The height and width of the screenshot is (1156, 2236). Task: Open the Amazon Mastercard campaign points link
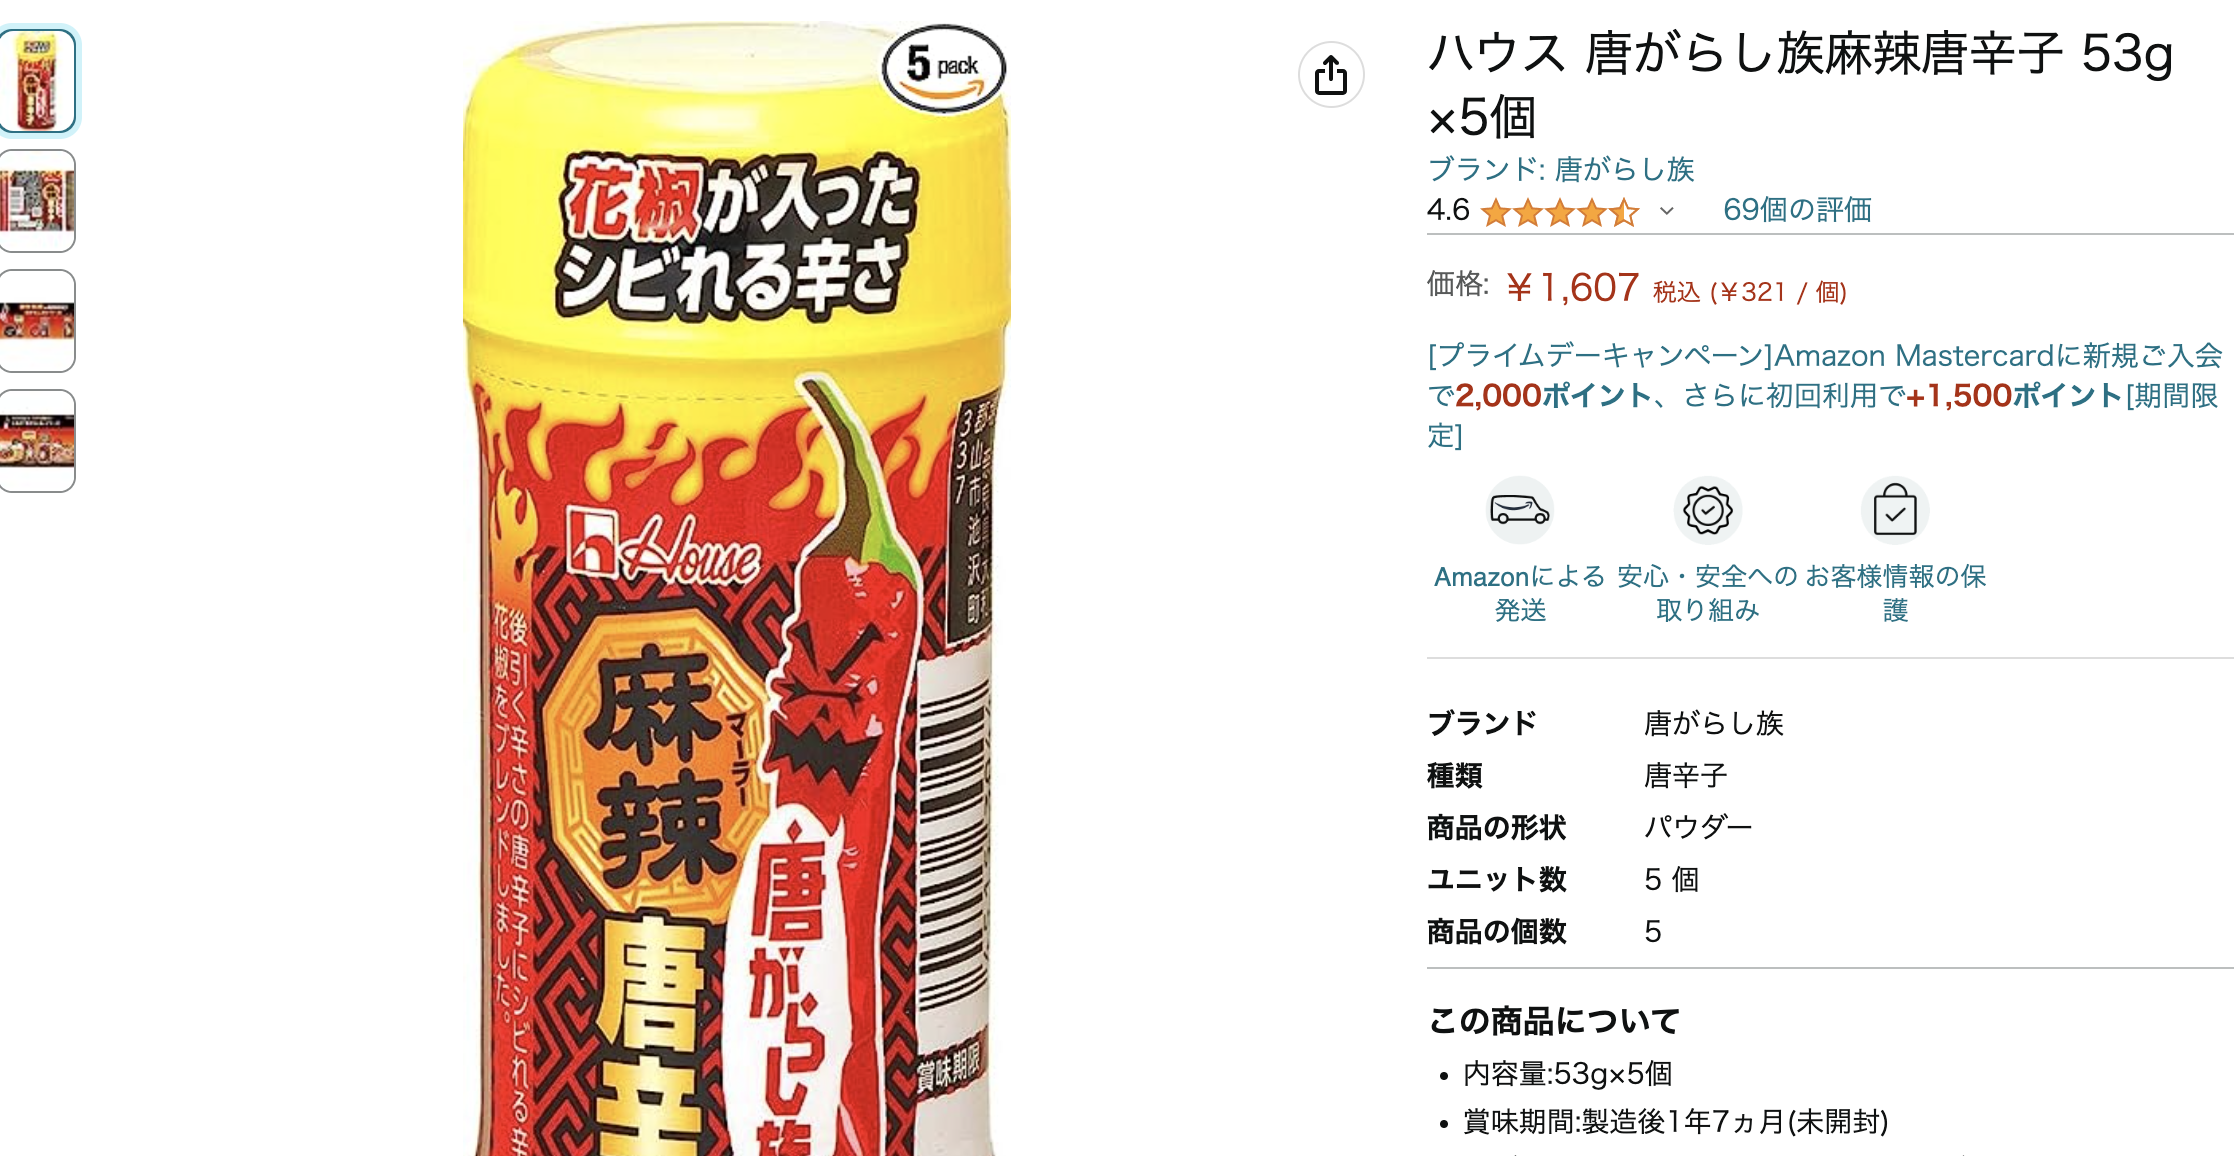[x=1825, y=395]
